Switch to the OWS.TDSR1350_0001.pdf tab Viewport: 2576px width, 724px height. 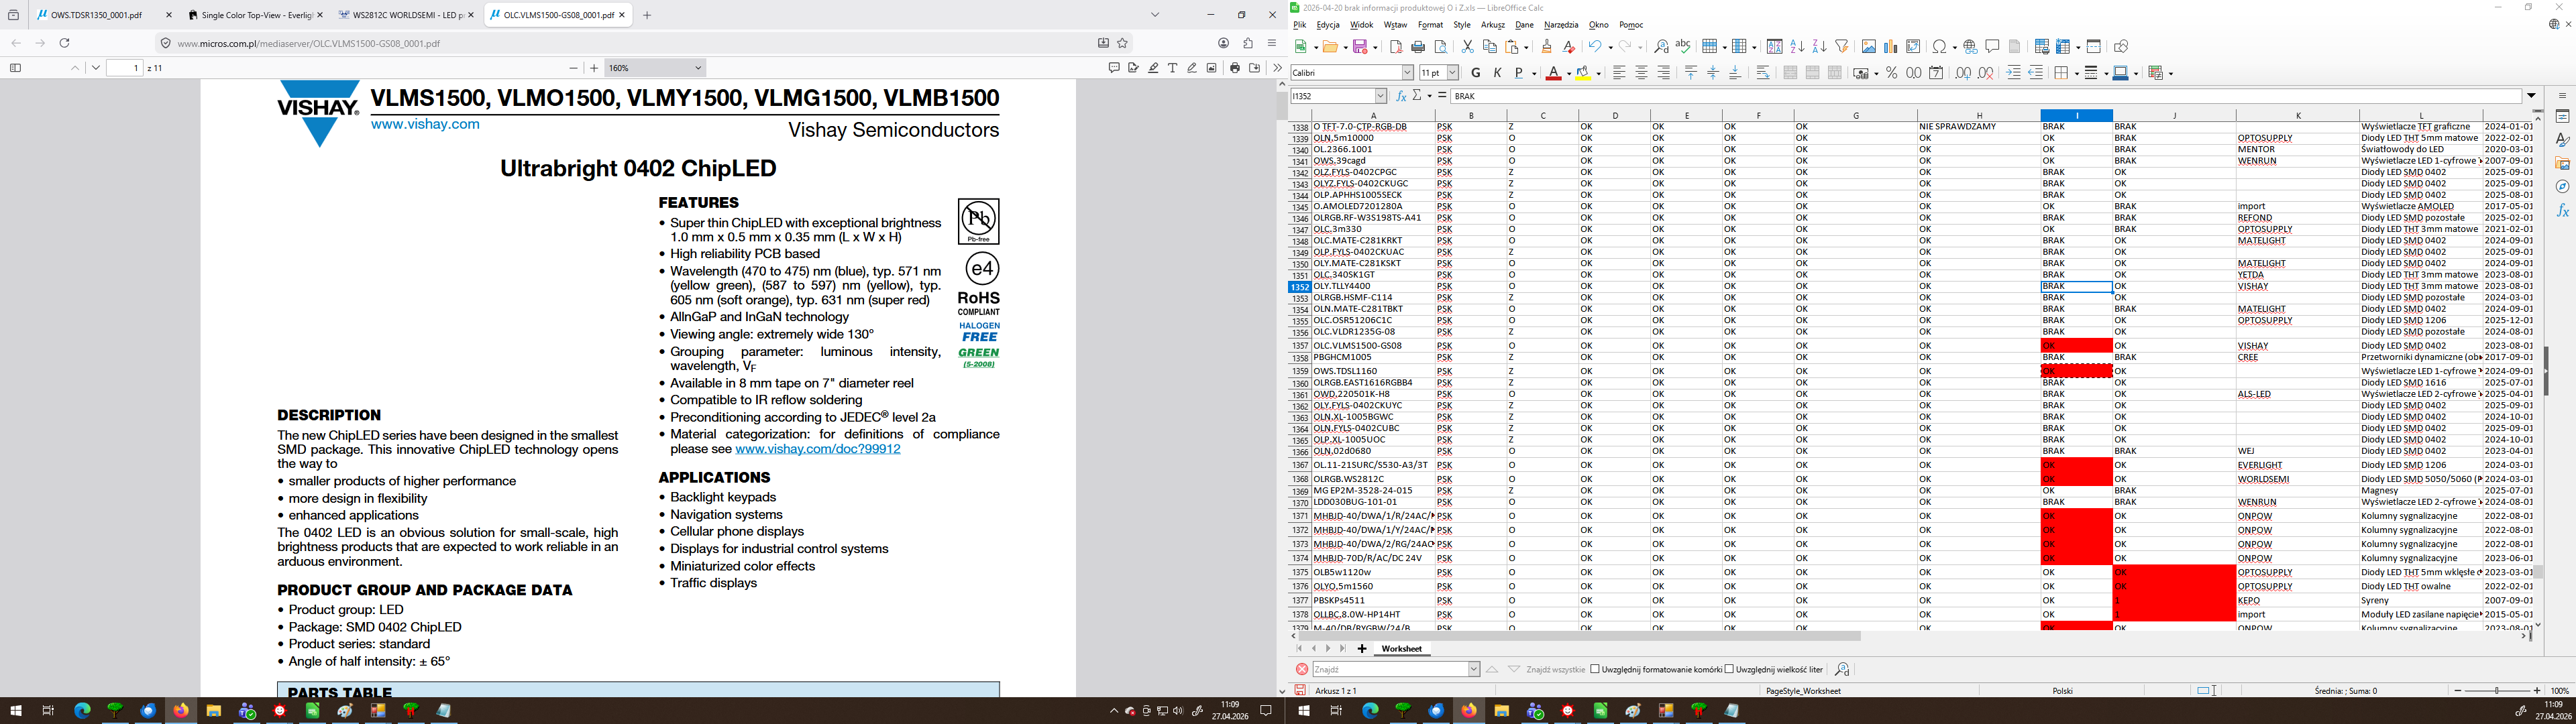point(105,15)
